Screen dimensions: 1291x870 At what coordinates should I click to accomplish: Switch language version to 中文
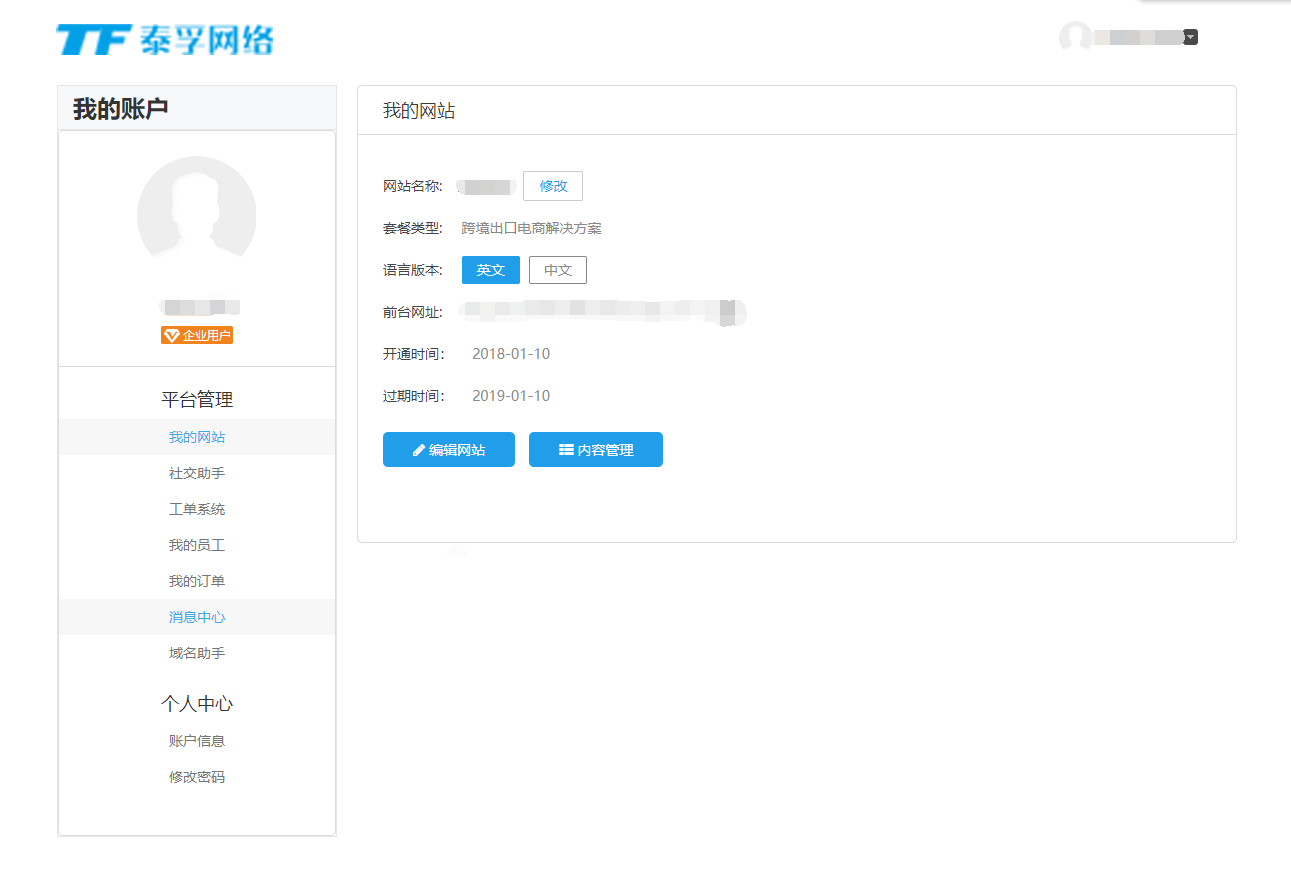(x=557, y=270)
